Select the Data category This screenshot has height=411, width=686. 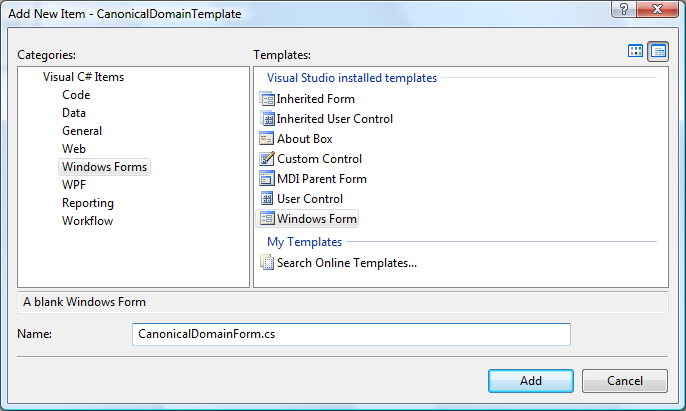[74, 113]
